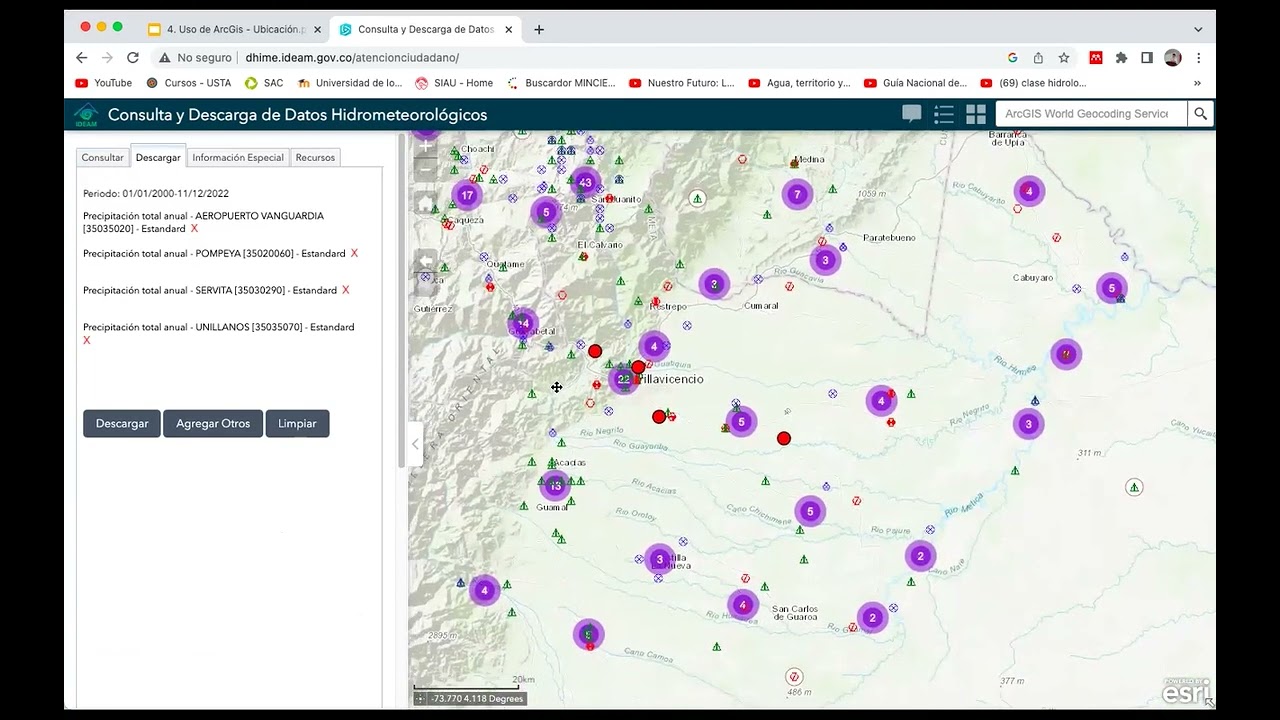This screenshot has width=1280, height=720.
Task: Go to previous map extent arrow
Action: [426, 260]
